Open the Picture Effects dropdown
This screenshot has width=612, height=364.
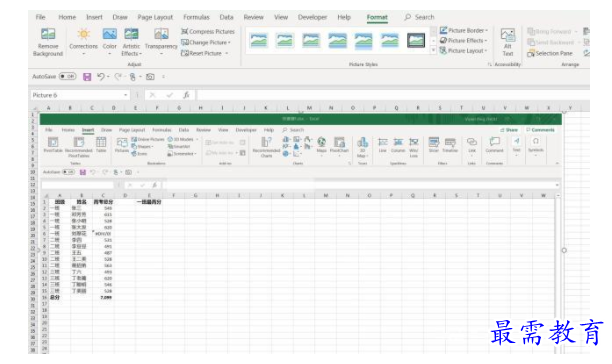(463, 41)
